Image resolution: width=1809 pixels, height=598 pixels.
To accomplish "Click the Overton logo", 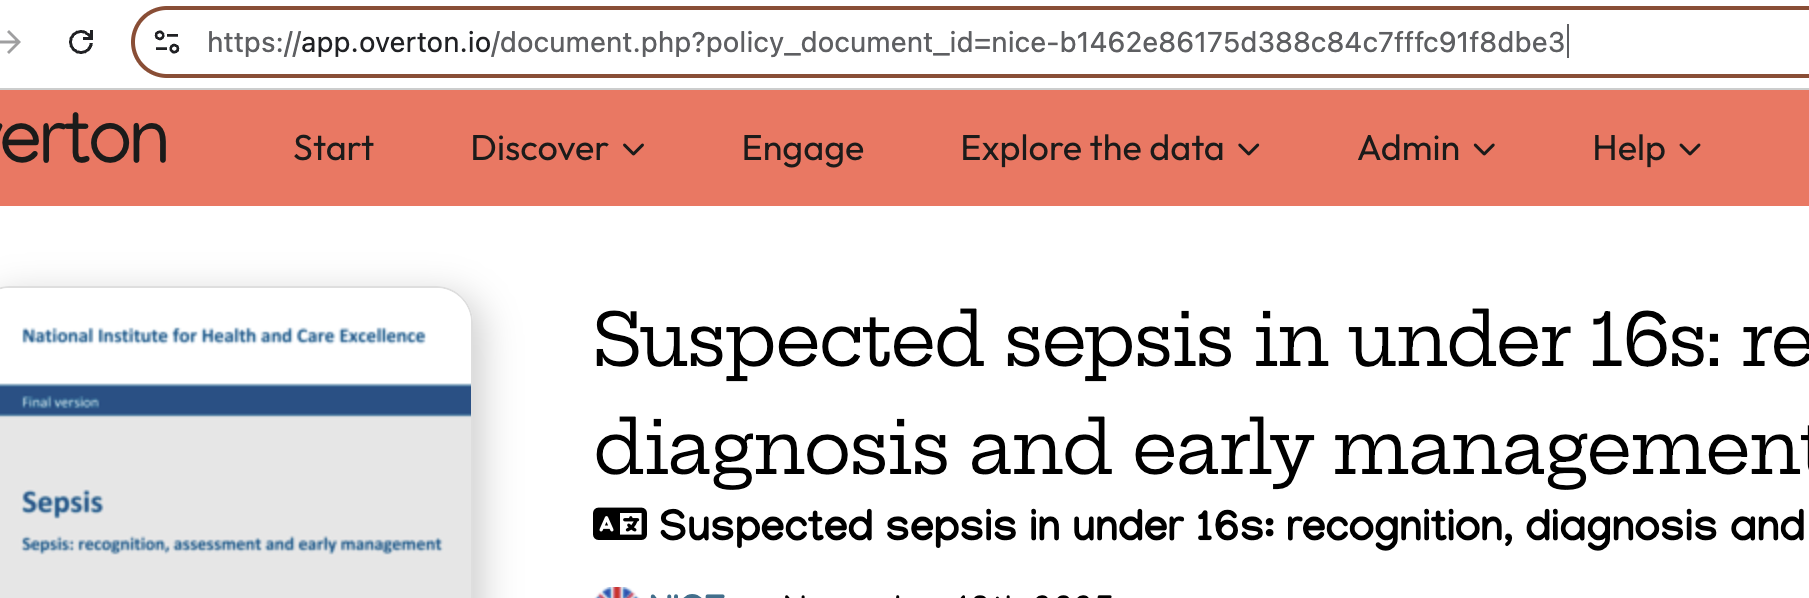I will [x=84, y=140].
